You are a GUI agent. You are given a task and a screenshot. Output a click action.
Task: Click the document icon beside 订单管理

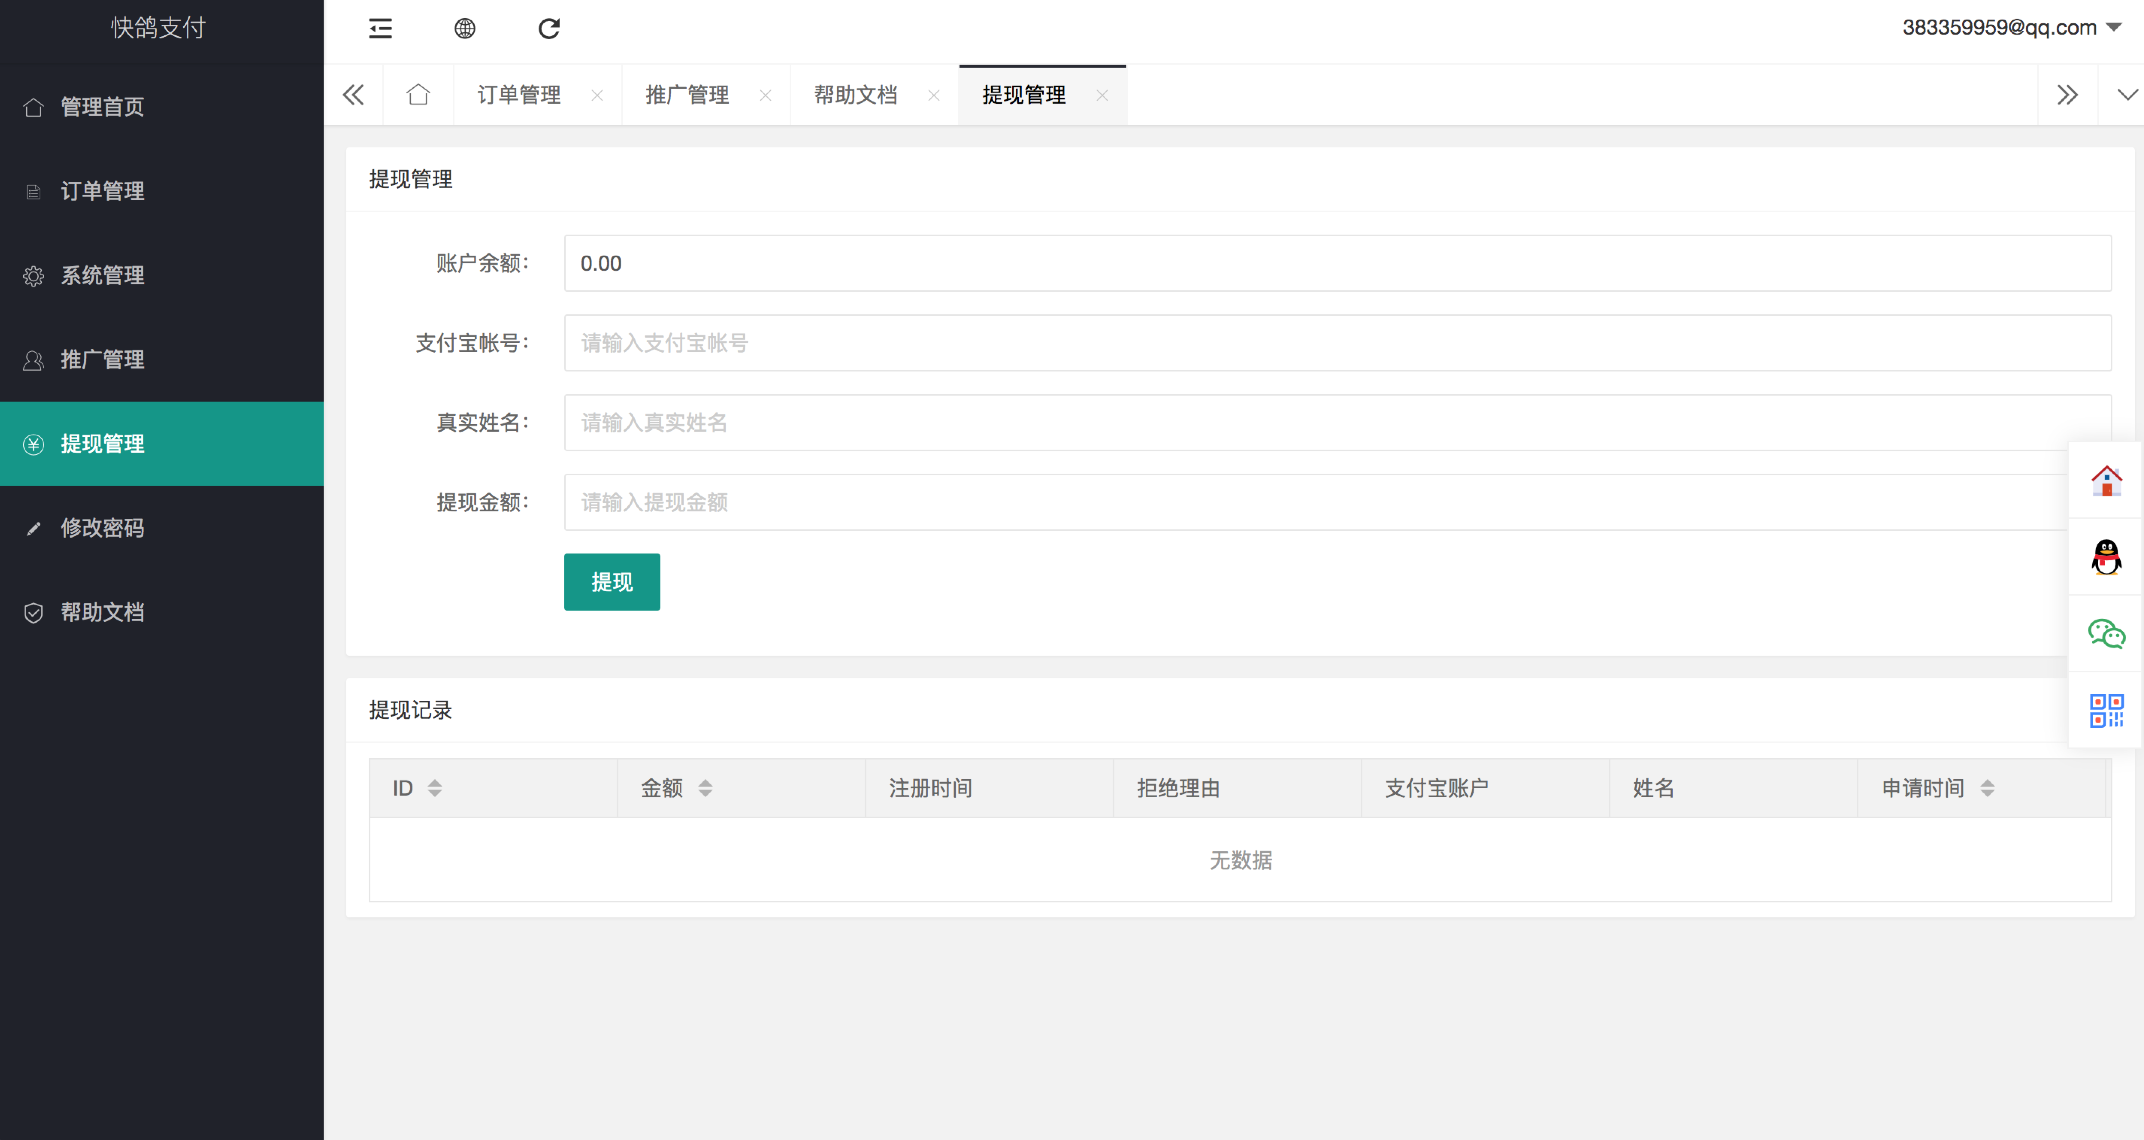point(33,191)
